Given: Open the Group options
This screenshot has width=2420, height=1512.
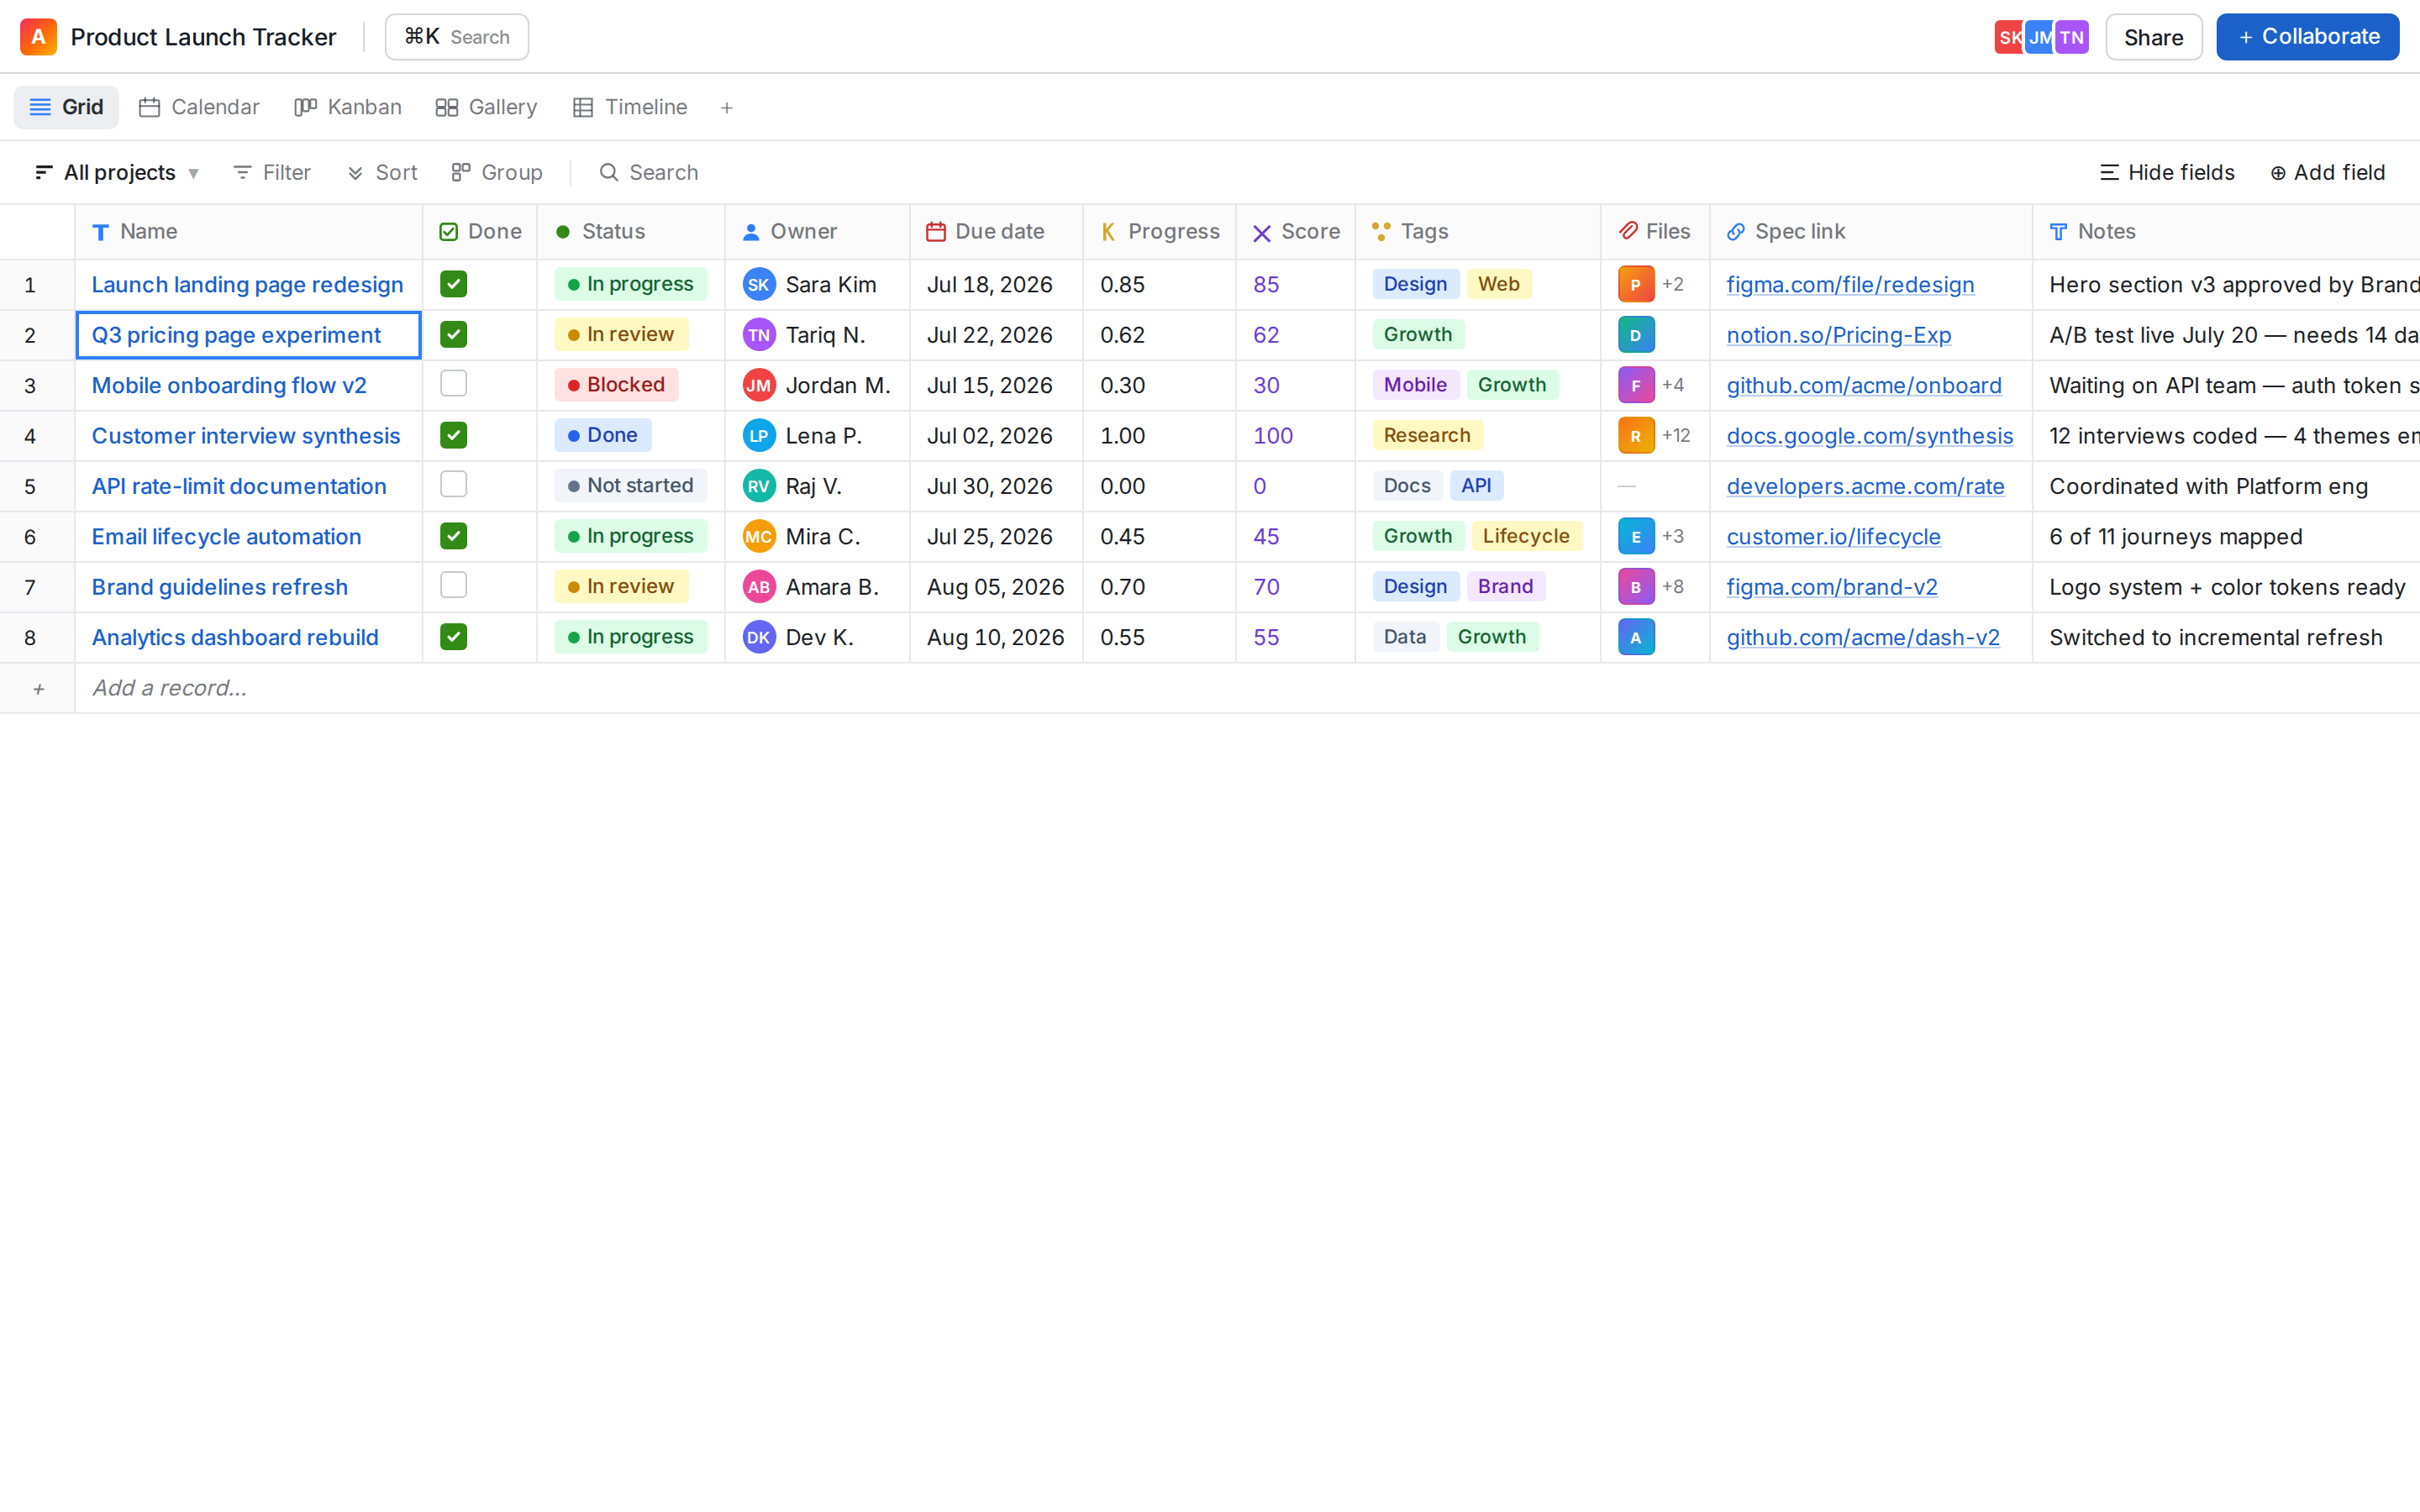Looking at the screenshot, I should 497,173.
